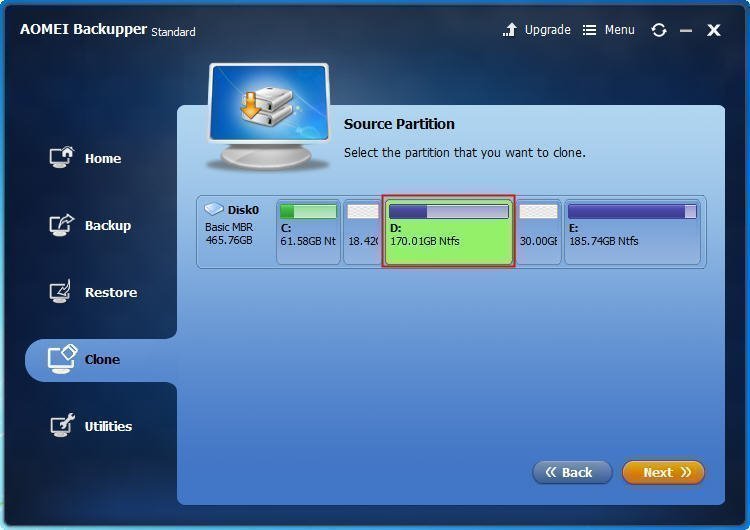
Task: Click the refresh icon
Action: (659, 30)
